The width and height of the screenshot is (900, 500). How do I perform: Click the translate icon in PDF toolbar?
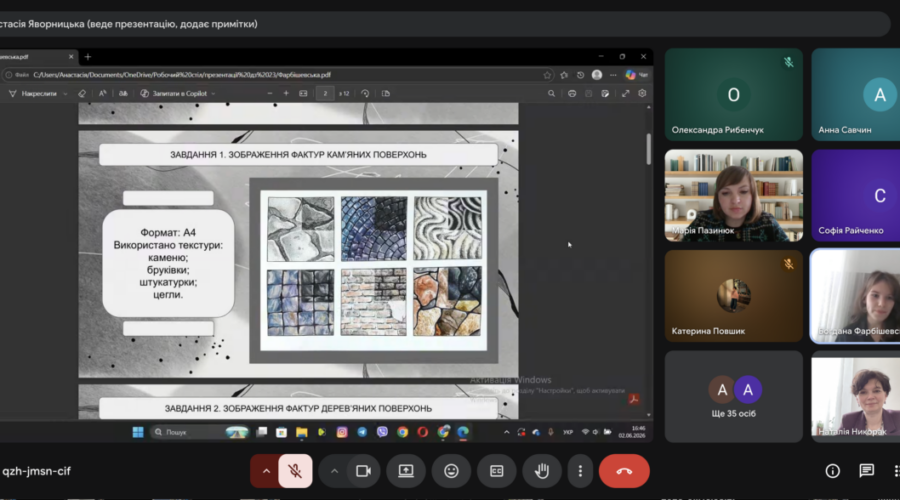123,94
